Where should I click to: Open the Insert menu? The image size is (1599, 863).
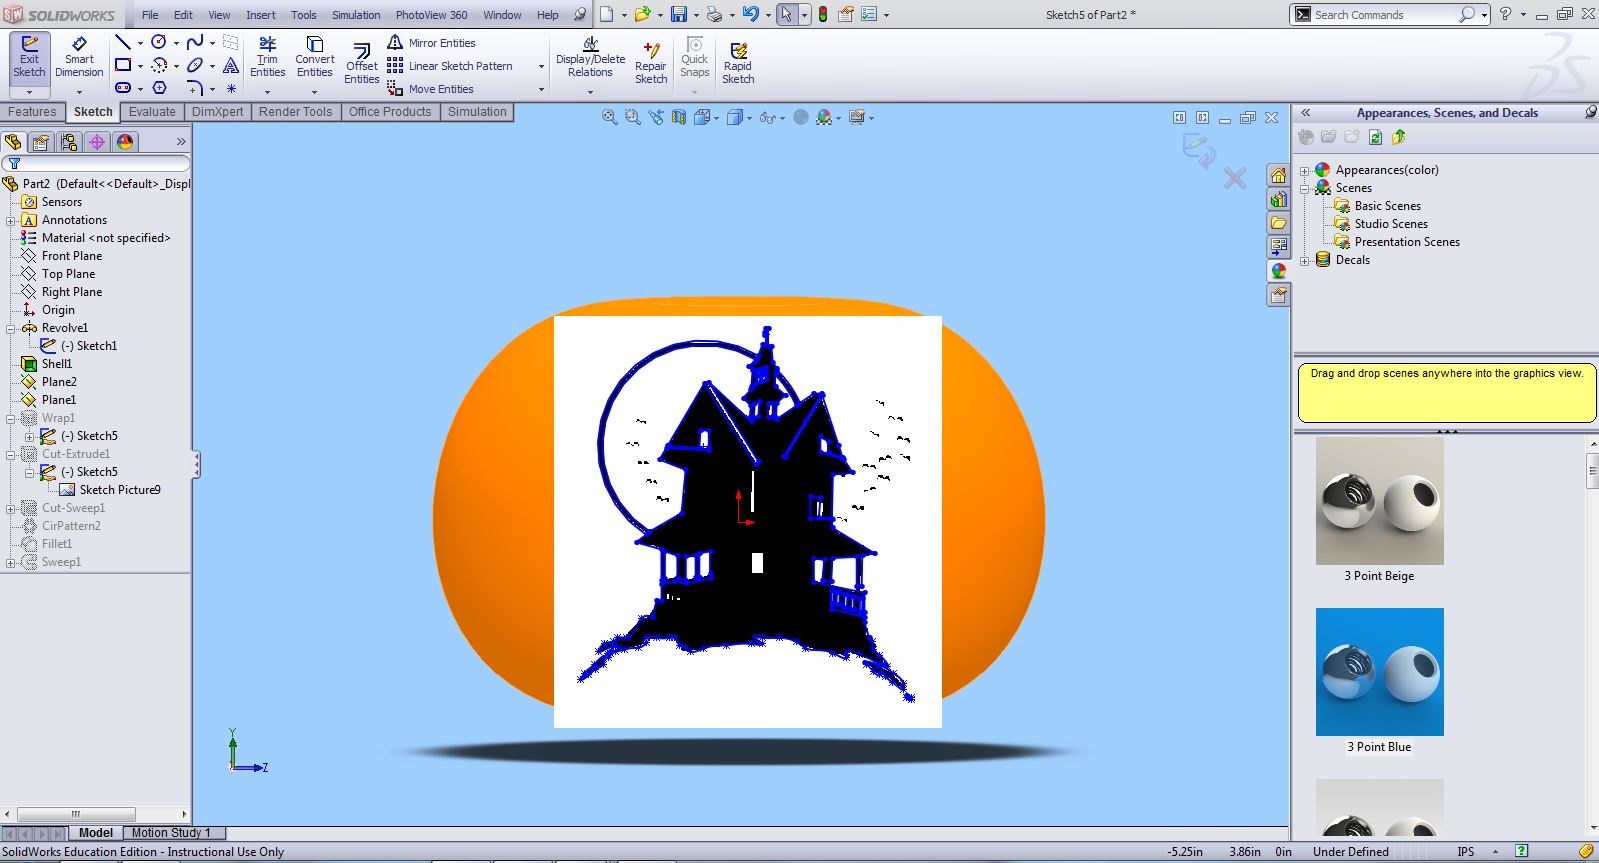(x=261, y=15)
